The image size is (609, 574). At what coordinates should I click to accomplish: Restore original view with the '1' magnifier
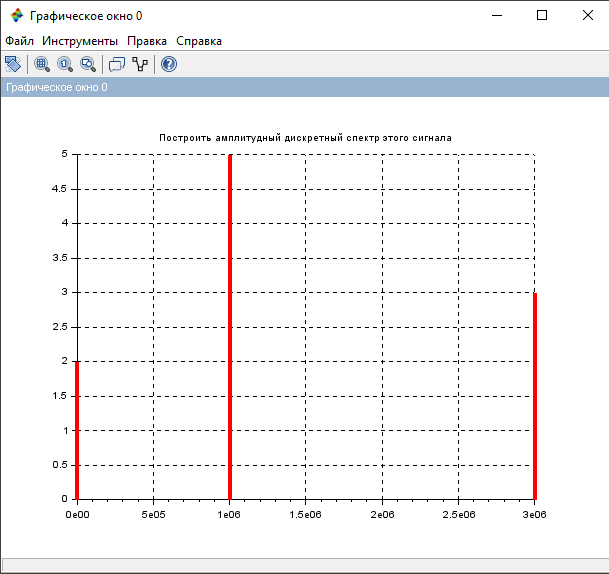[x=65, y=64]
